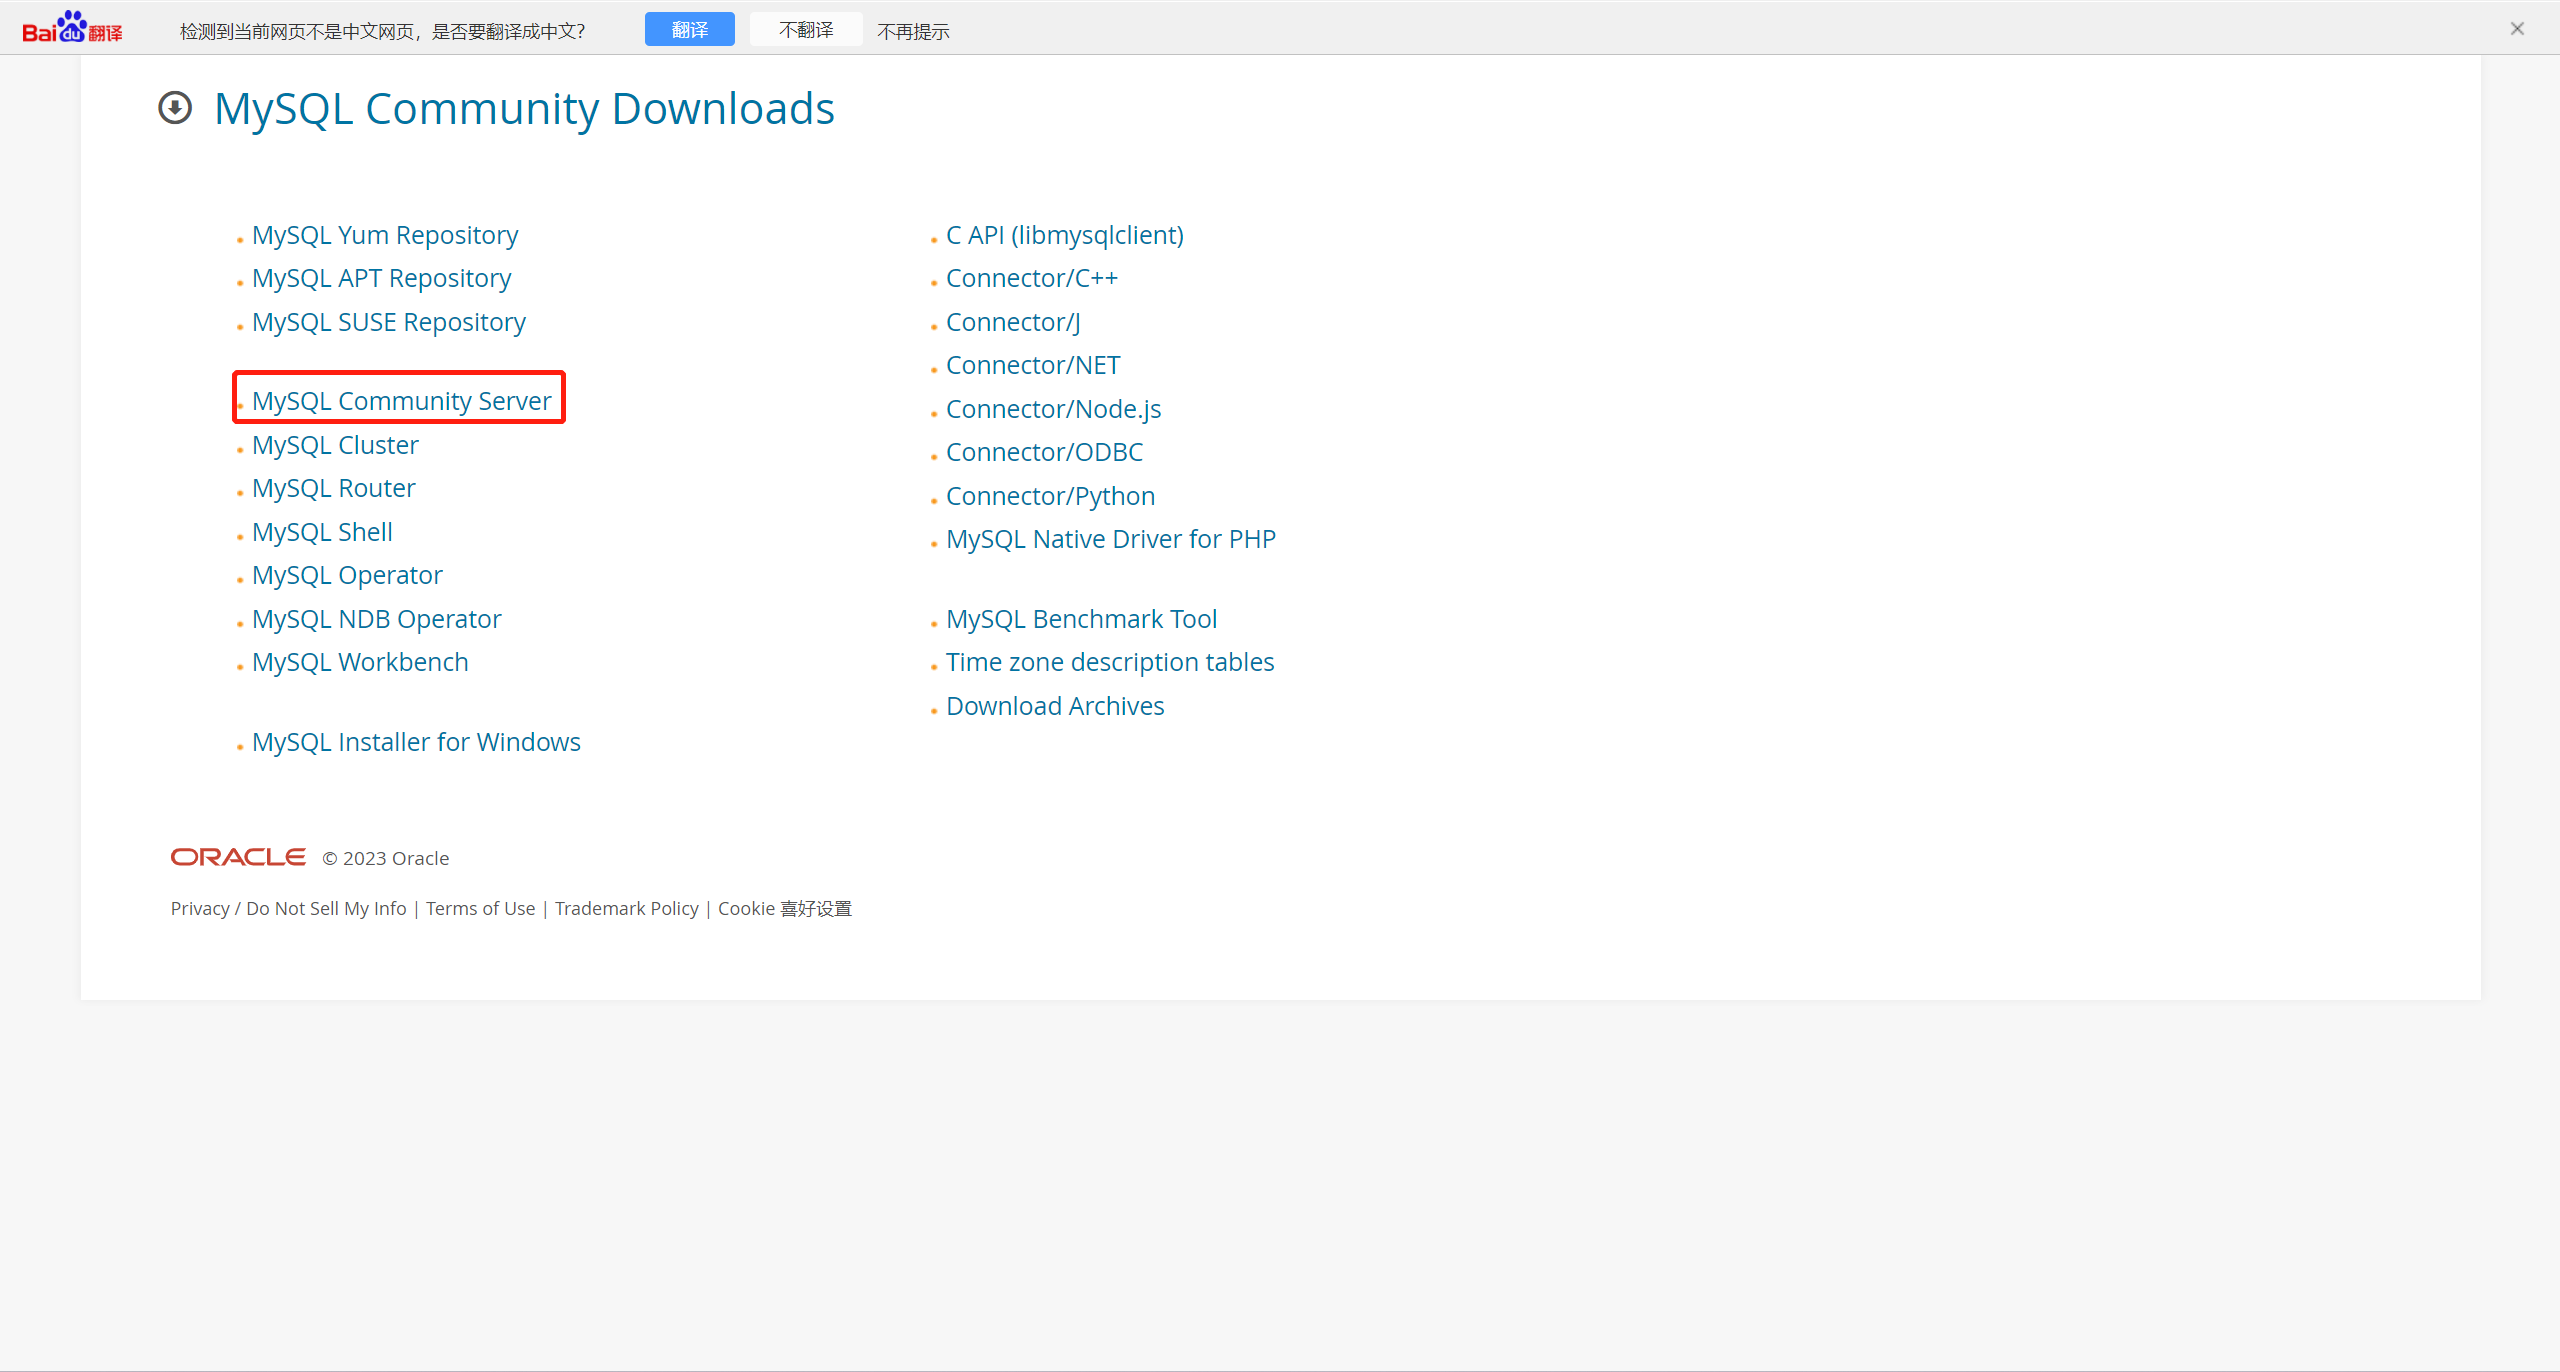Open C API (libmysqlclient) link

(x=1065, y=235)
